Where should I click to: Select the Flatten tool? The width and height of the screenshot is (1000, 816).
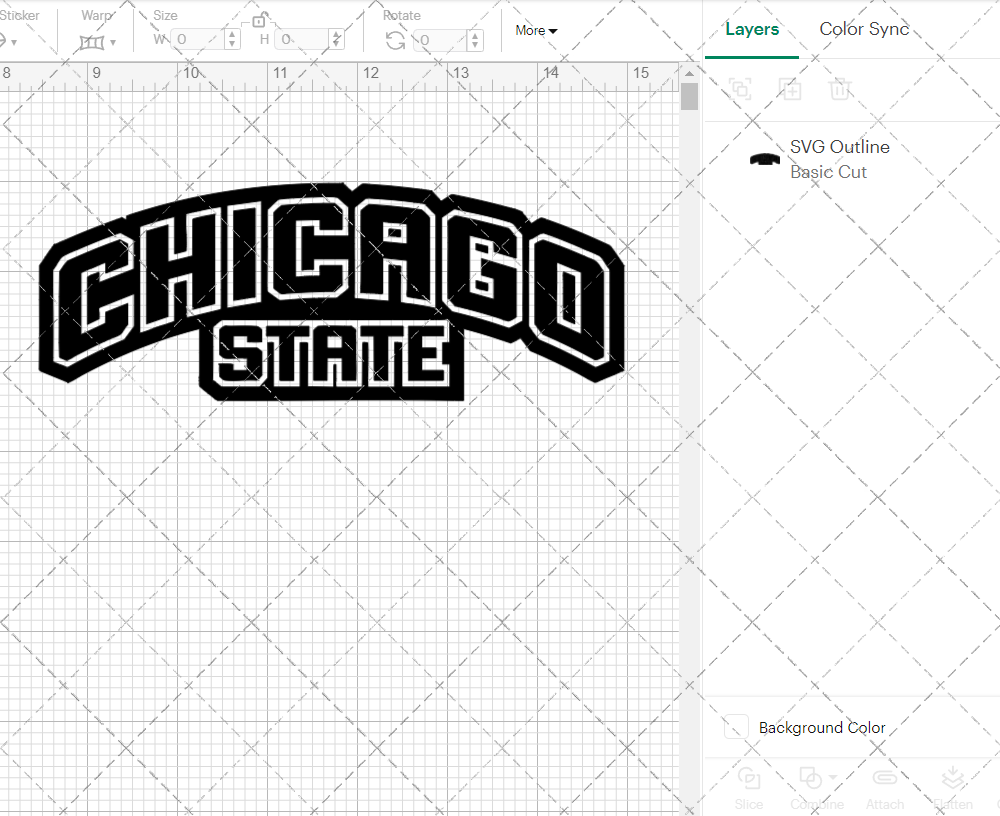pos(952,779)
